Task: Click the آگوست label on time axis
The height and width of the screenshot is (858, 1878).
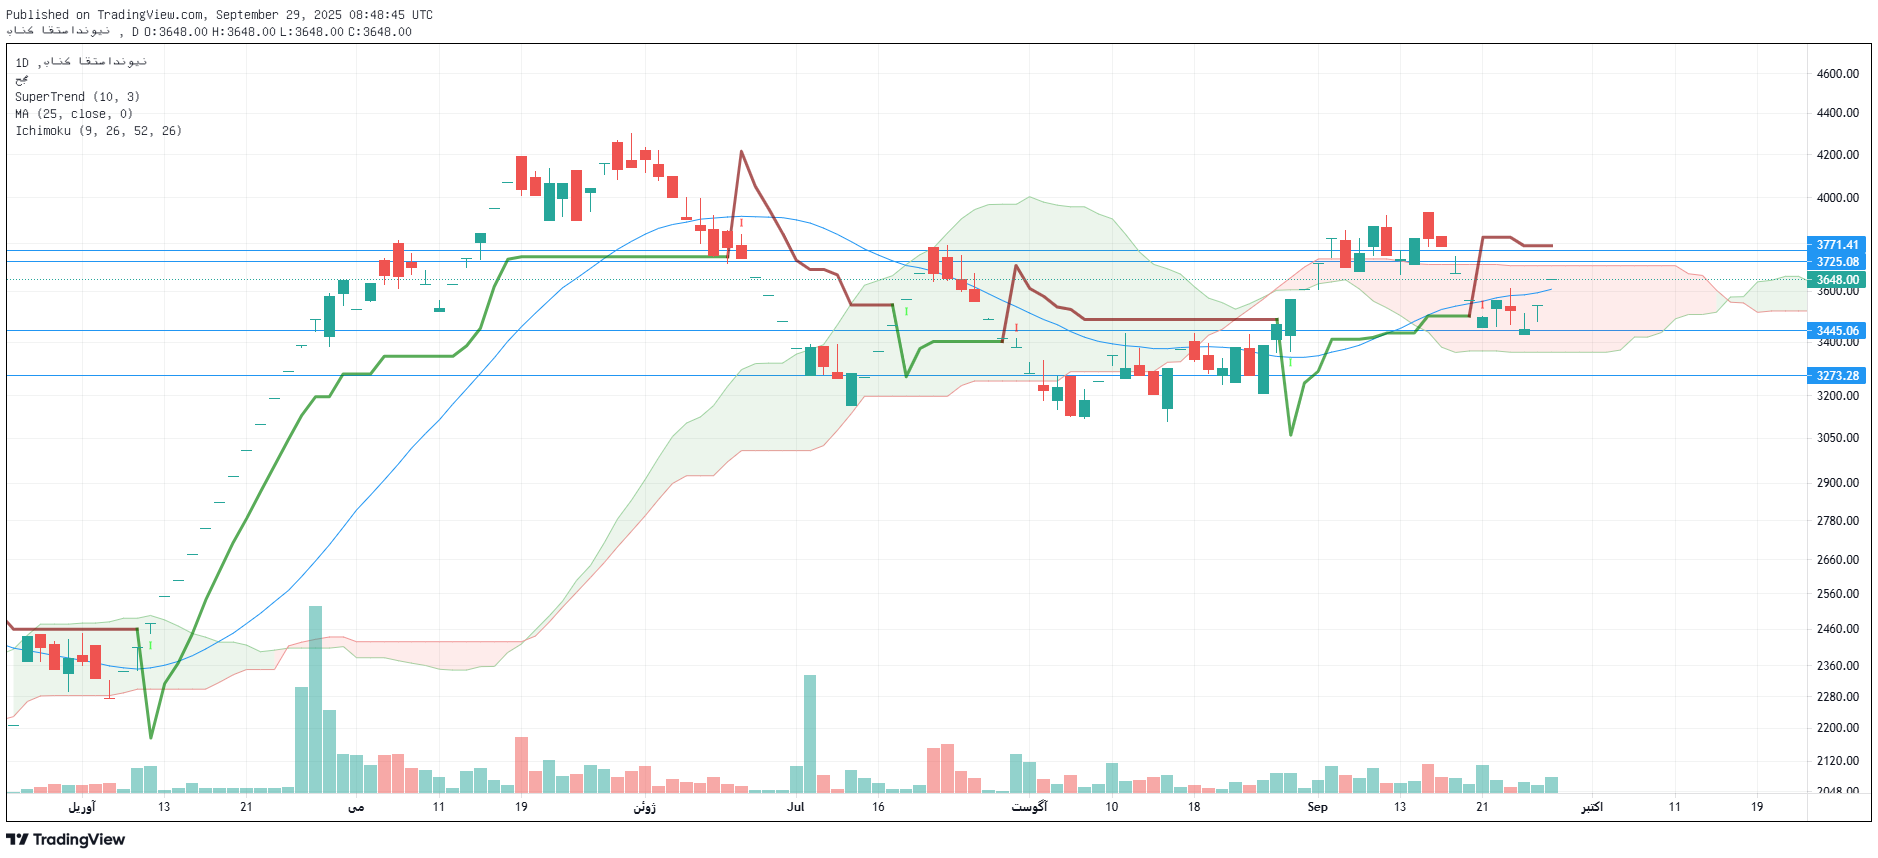Action: pos(1029,807)
